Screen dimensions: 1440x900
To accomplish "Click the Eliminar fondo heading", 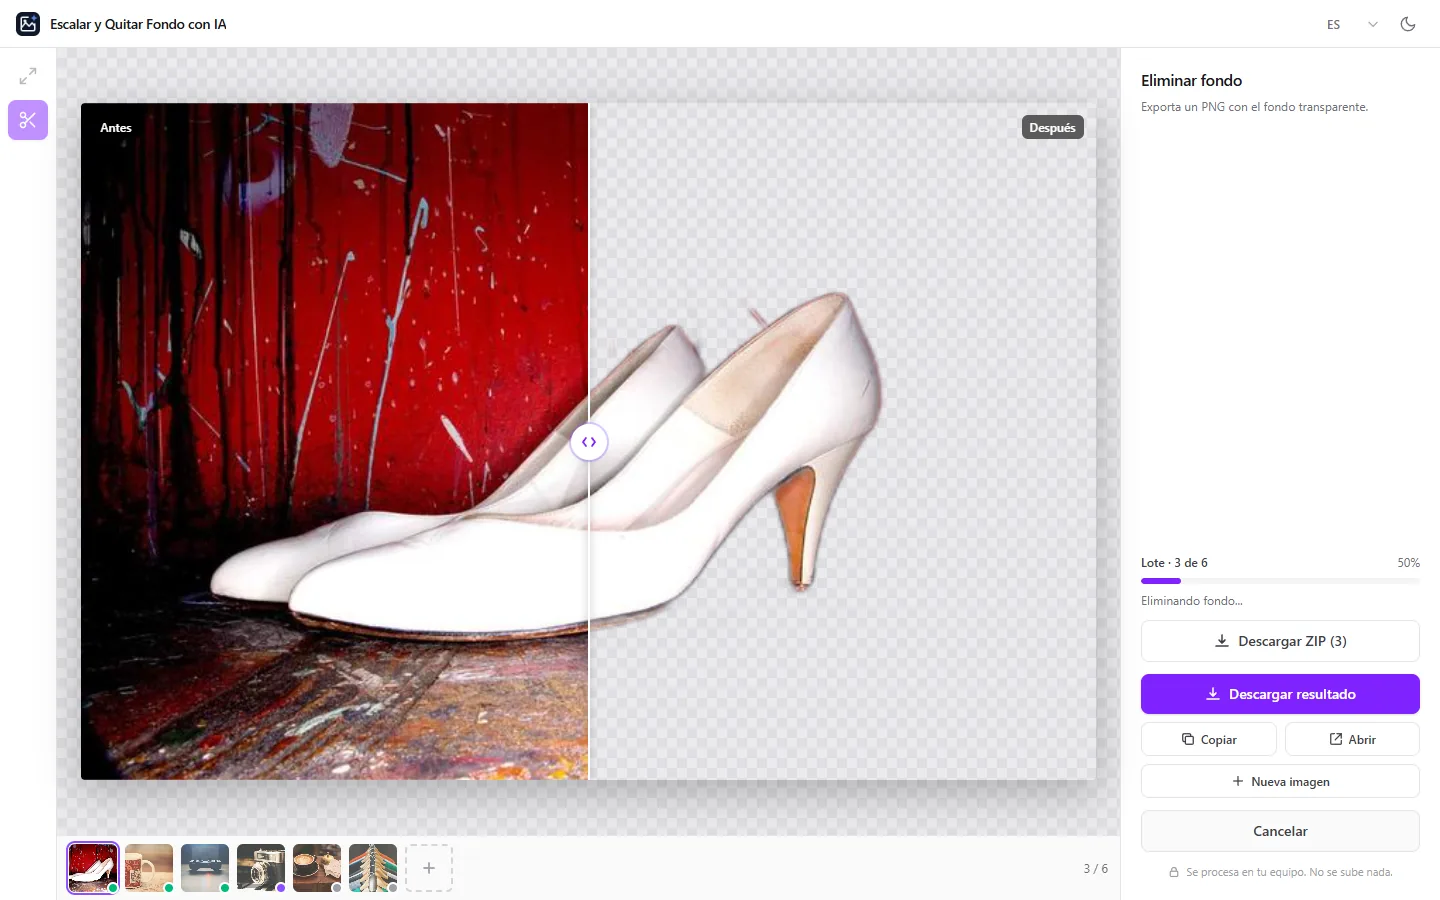I will pyautogui.click(x=1191, y=81).
